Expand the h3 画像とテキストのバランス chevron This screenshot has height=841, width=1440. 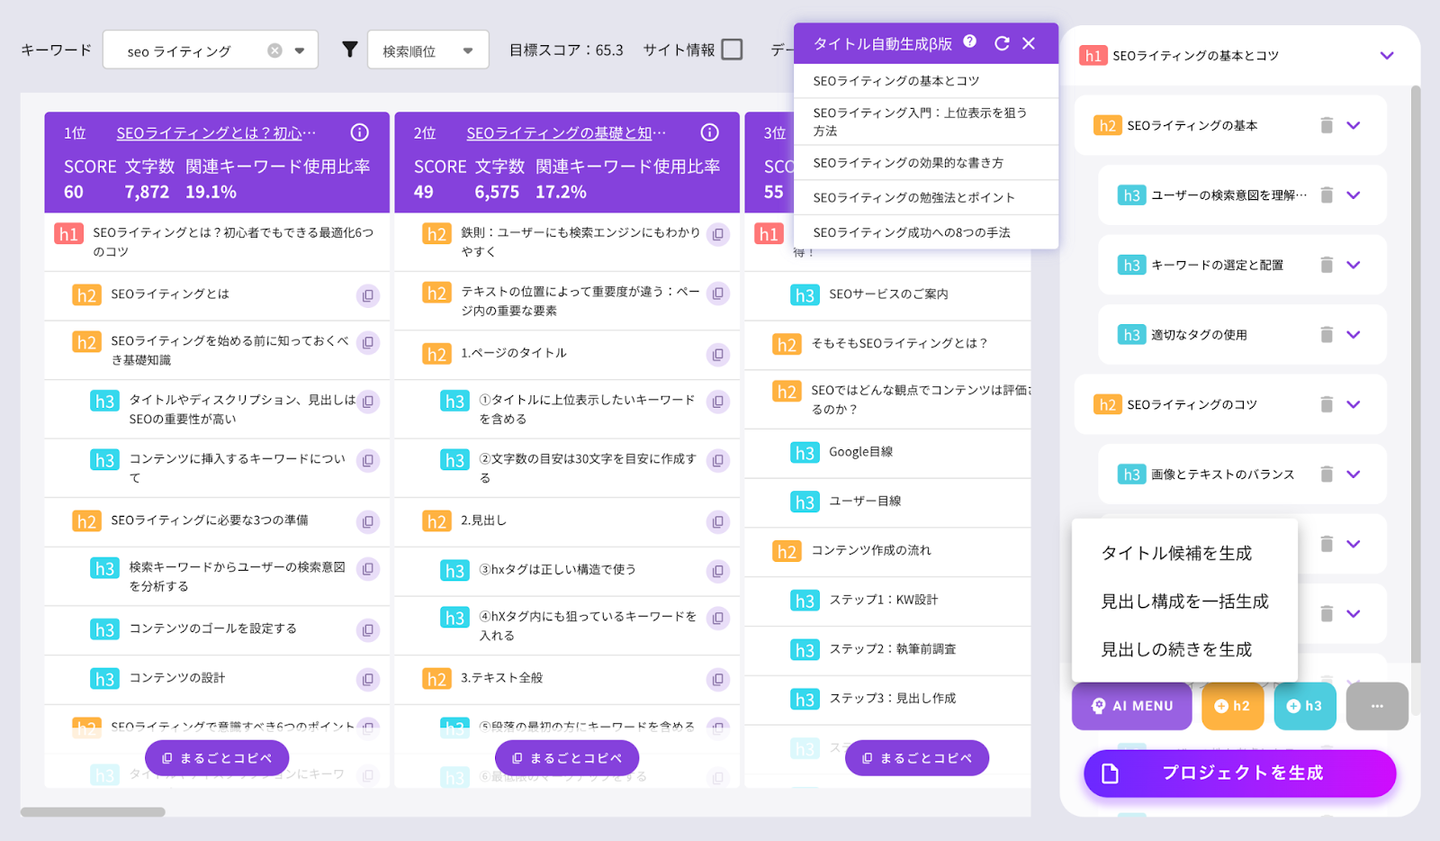coord(1353,474)
